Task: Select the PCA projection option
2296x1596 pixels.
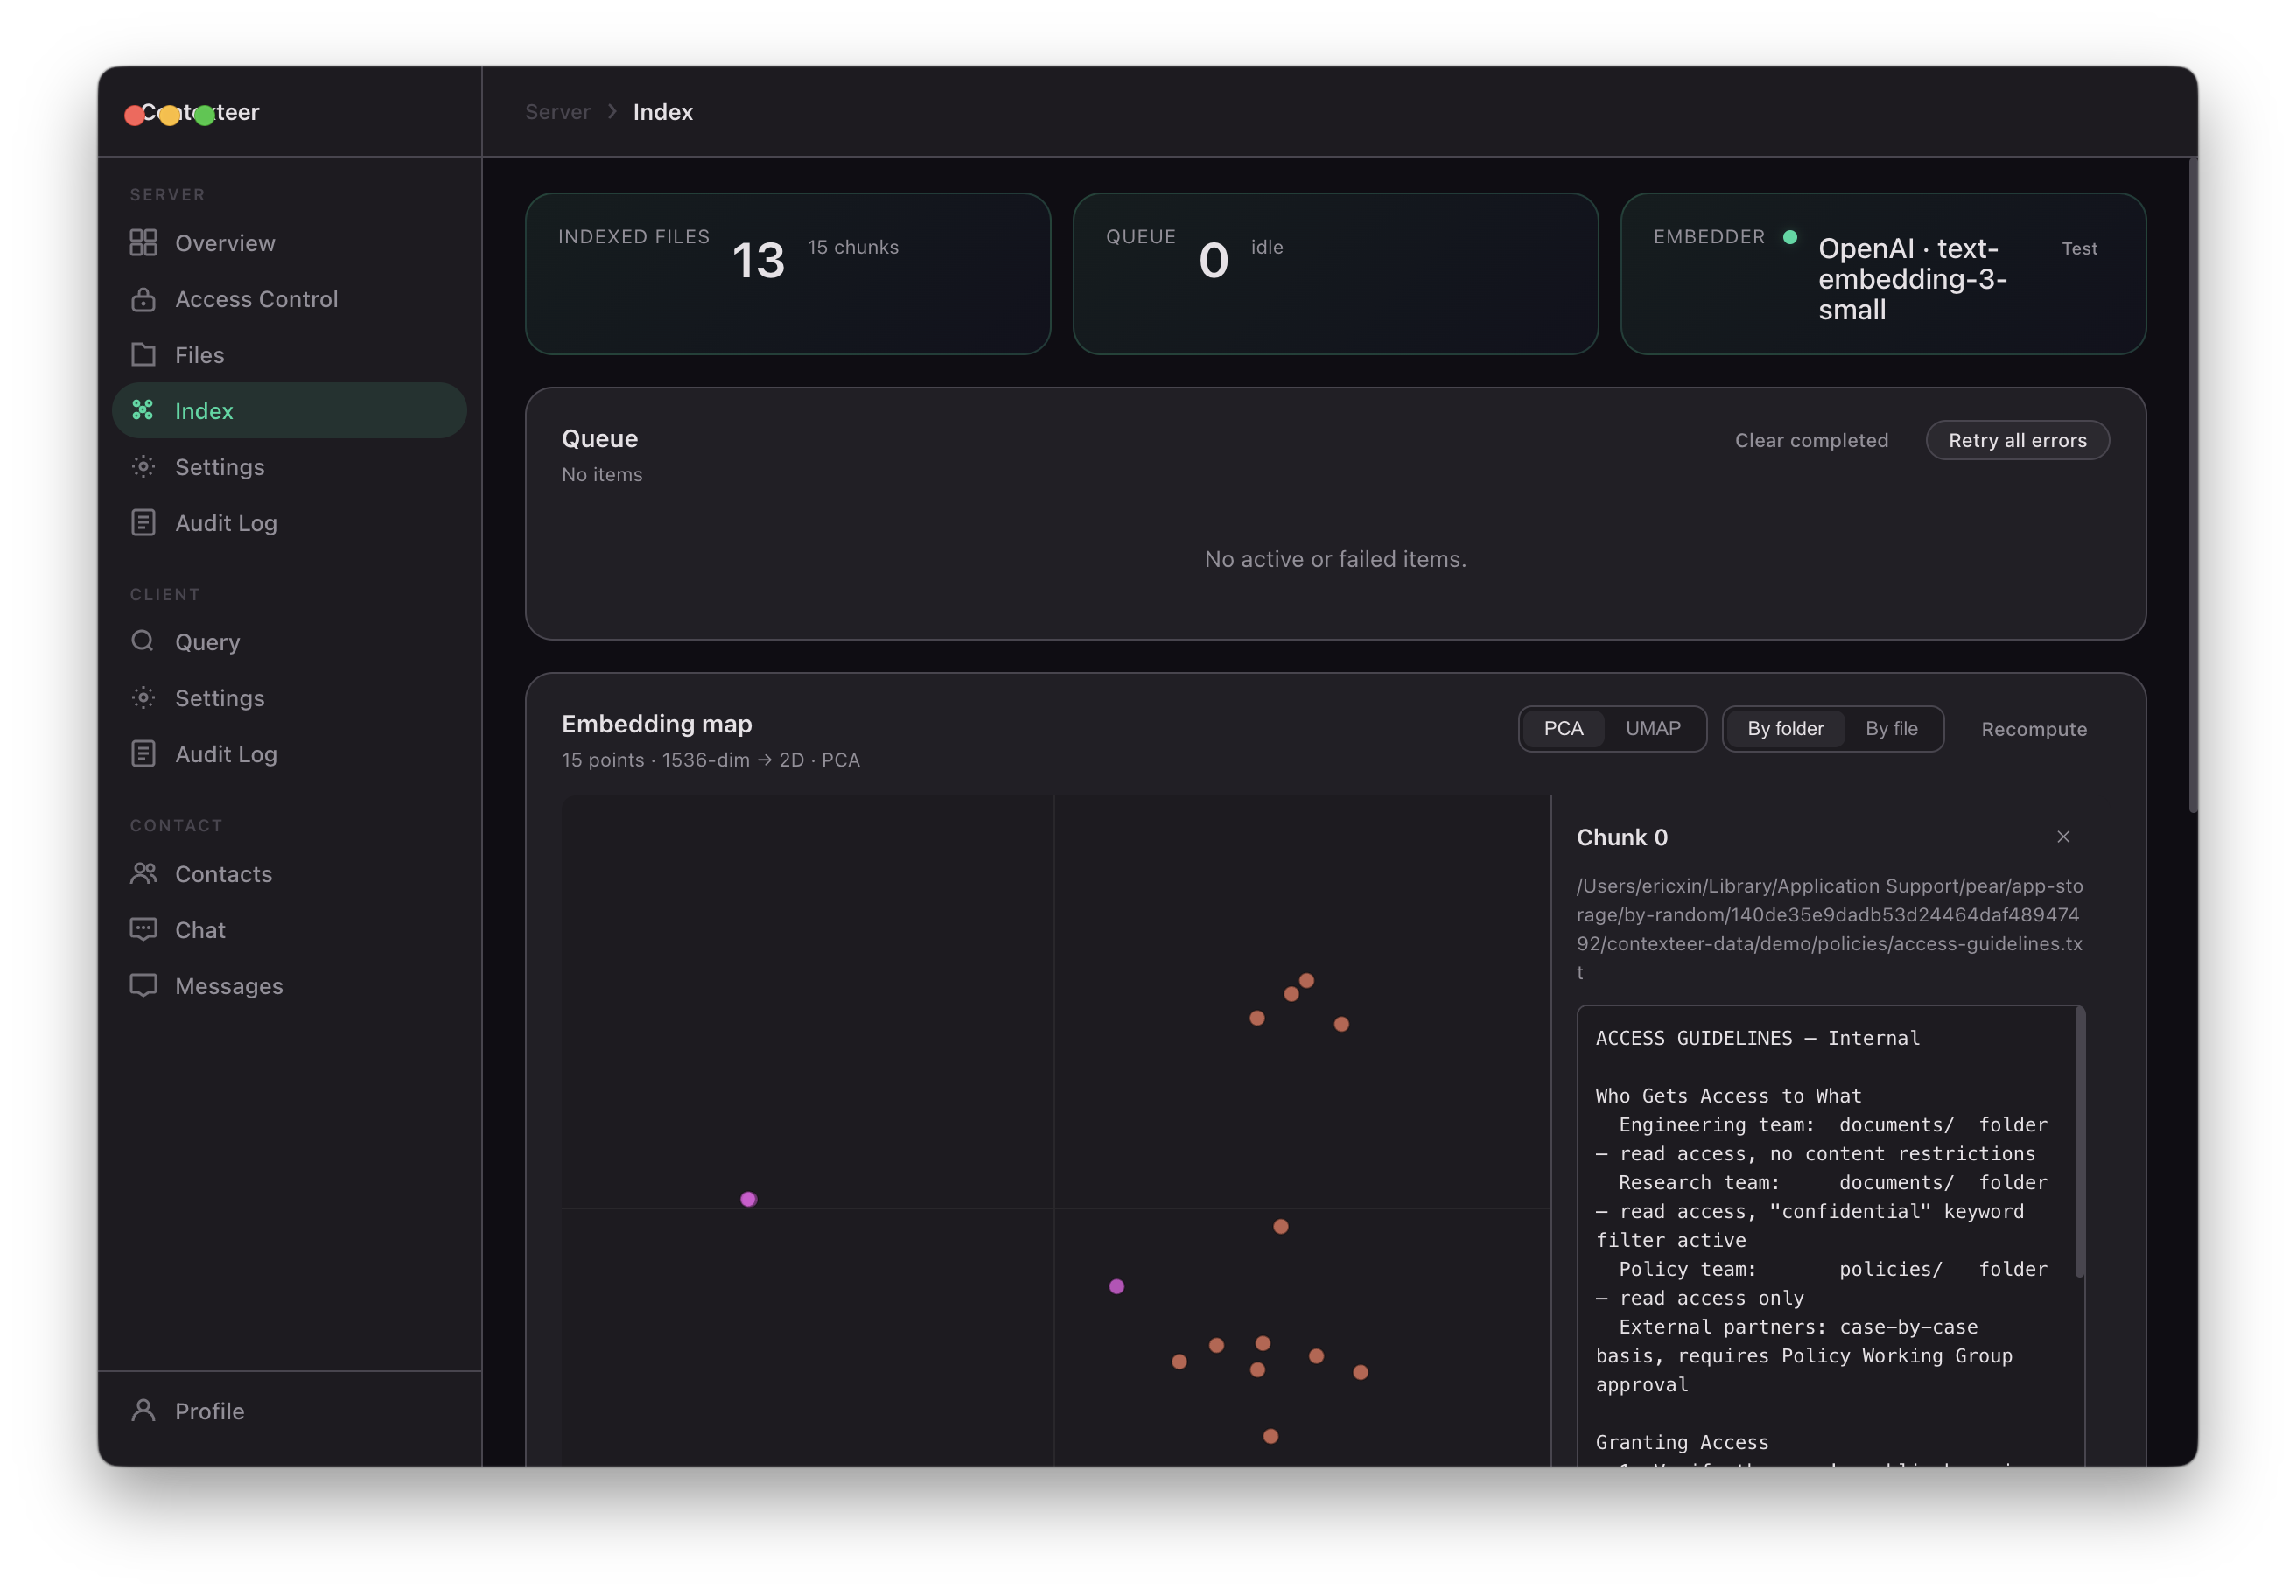Action: tap(1563, 728)
